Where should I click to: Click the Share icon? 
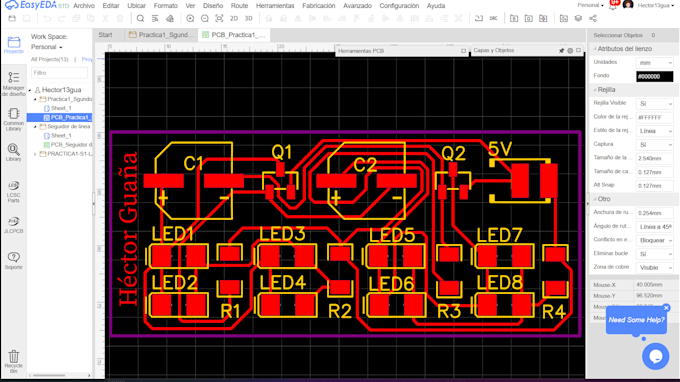pyautogui.click(x=593, y=19)
